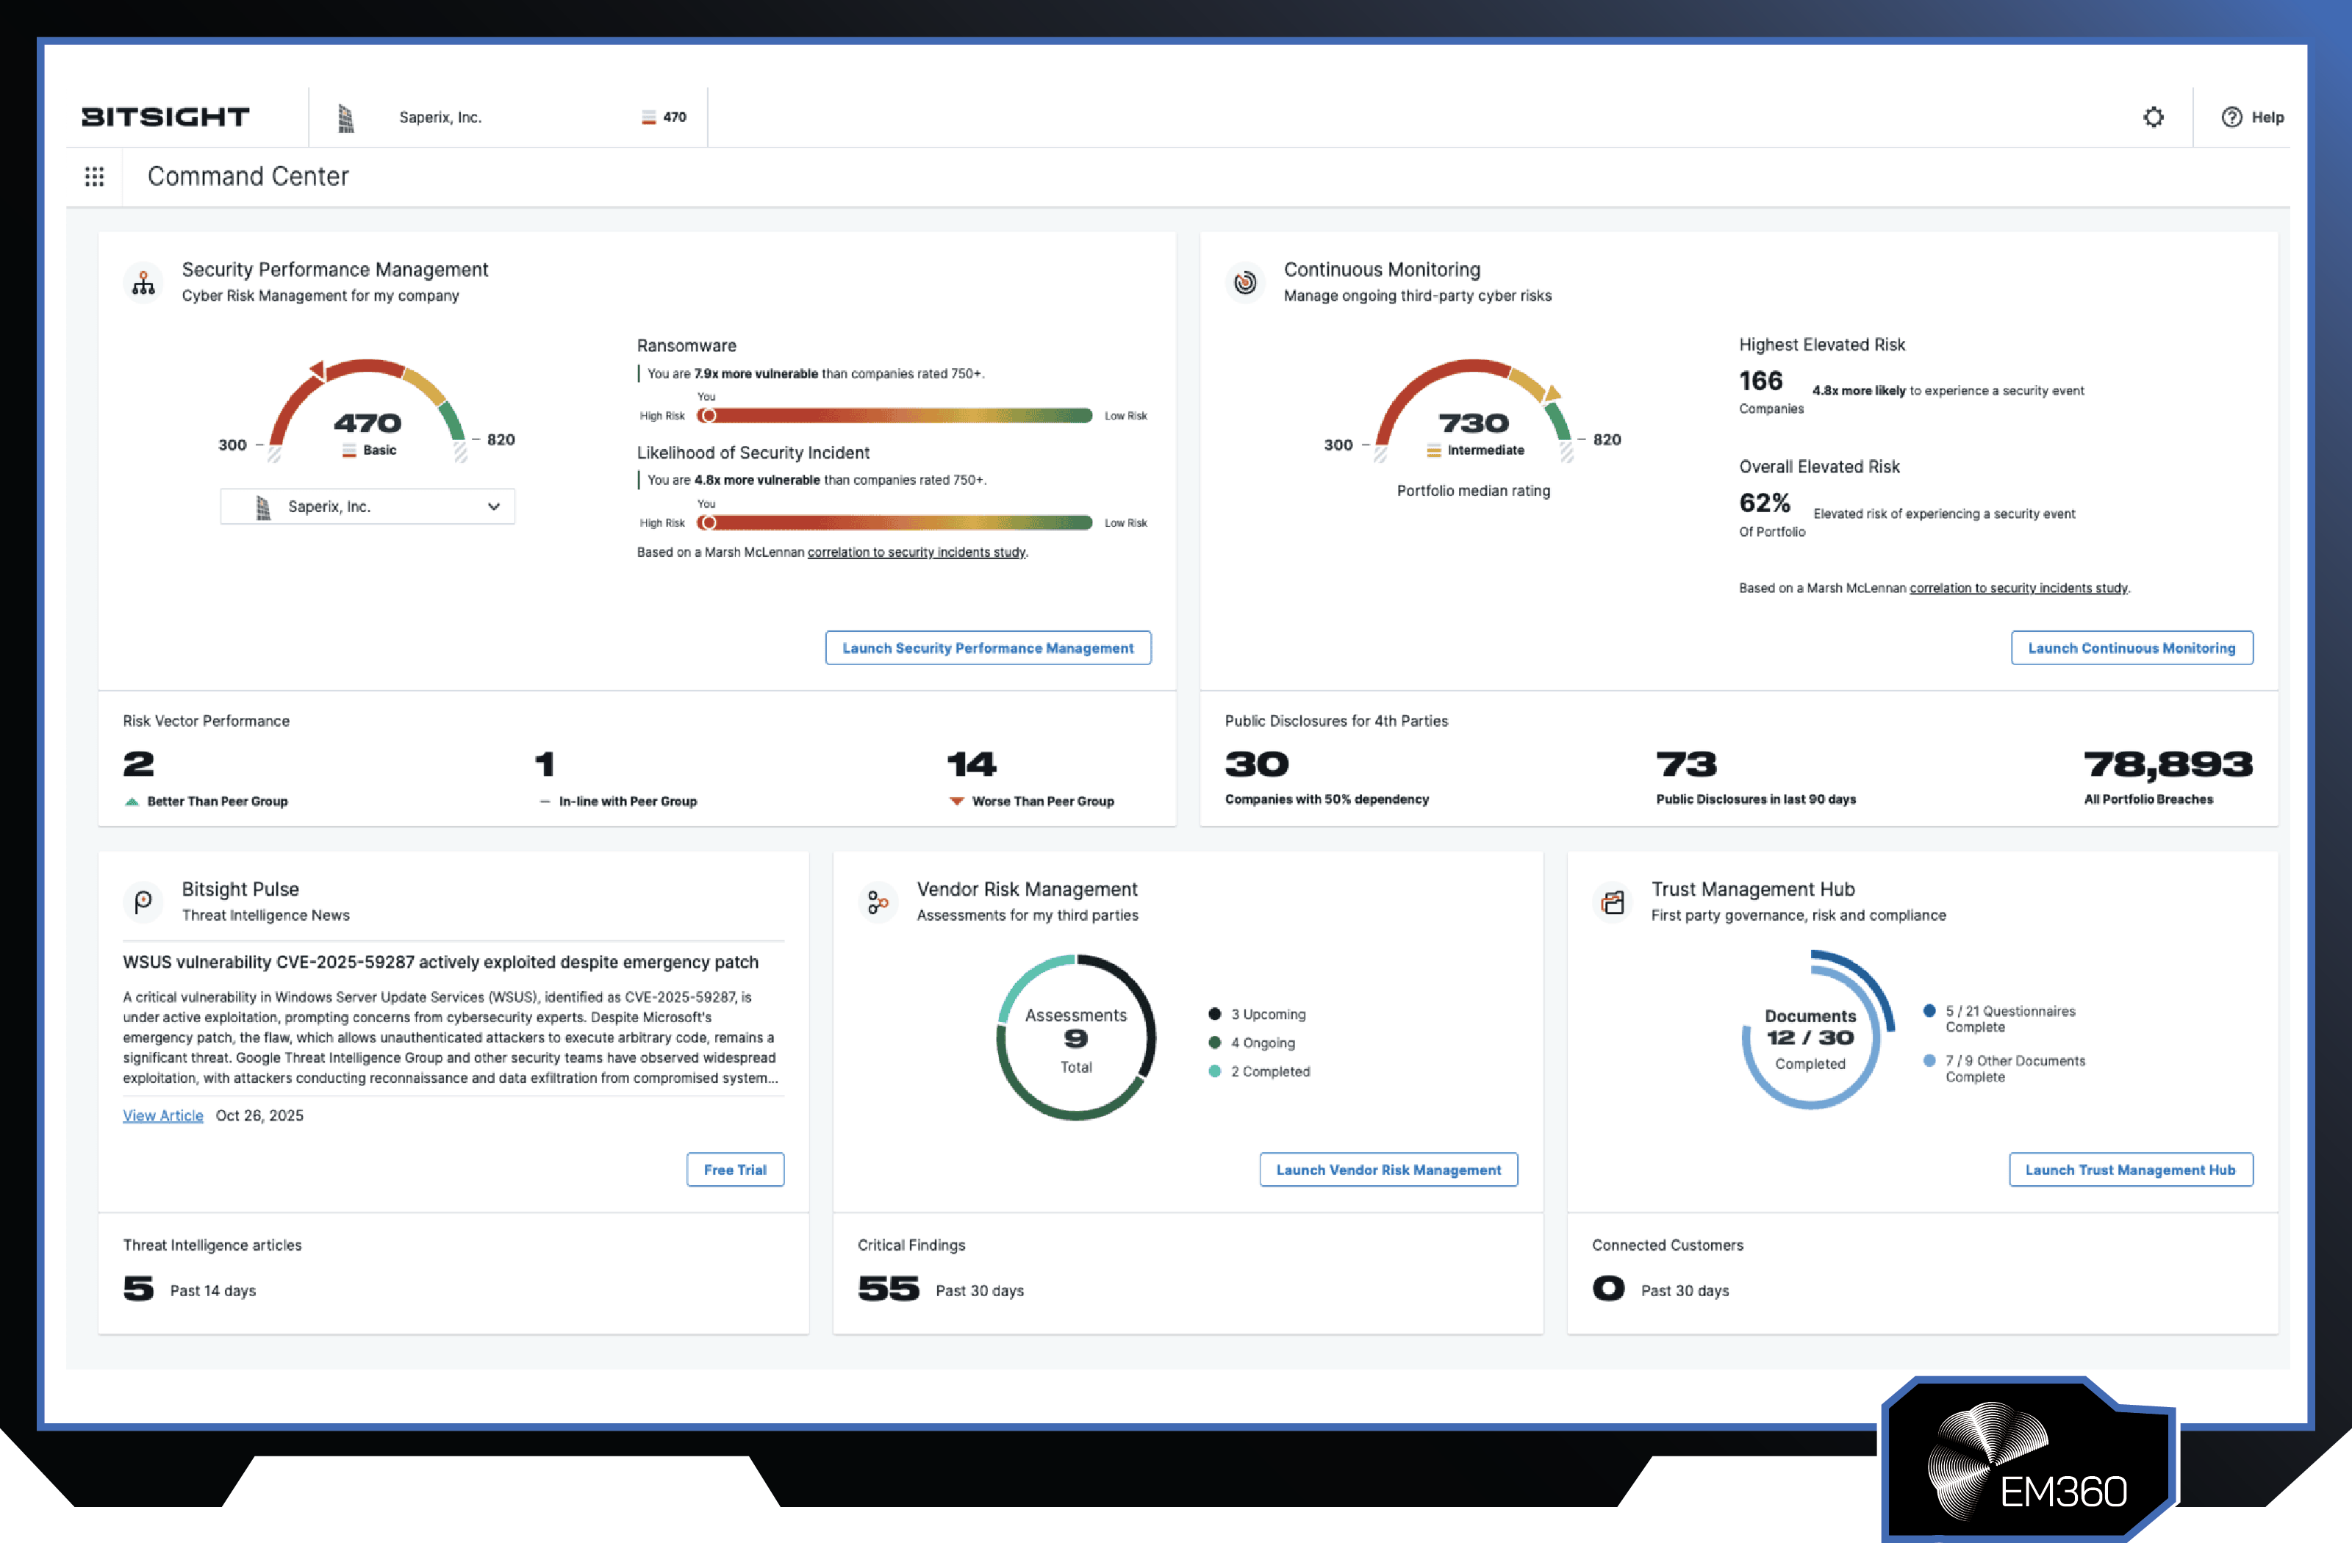Click the In-line with Peer Group dash icon
The height and width of the screenshot is (1568, 2352).
545,801
